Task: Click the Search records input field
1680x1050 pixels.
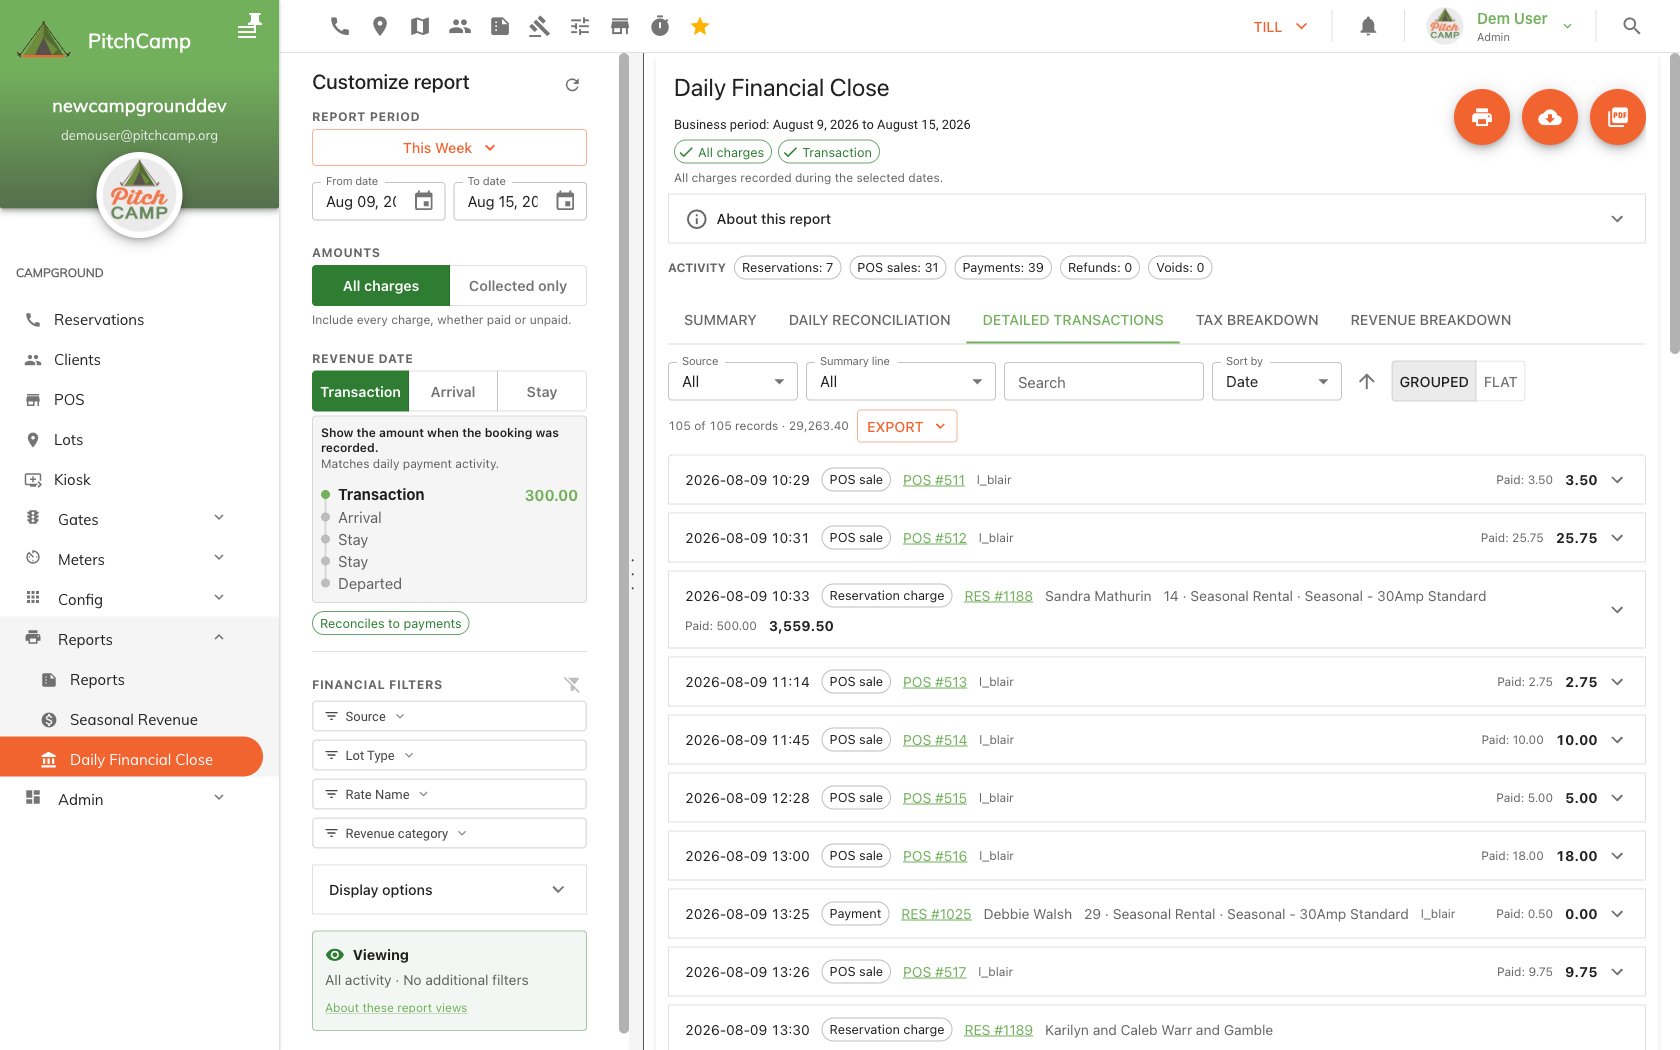Action: [1104, 382]
